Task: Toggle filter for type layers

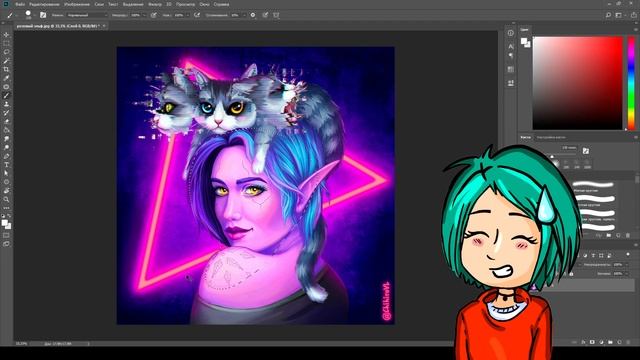Action: tap(593, 256)
